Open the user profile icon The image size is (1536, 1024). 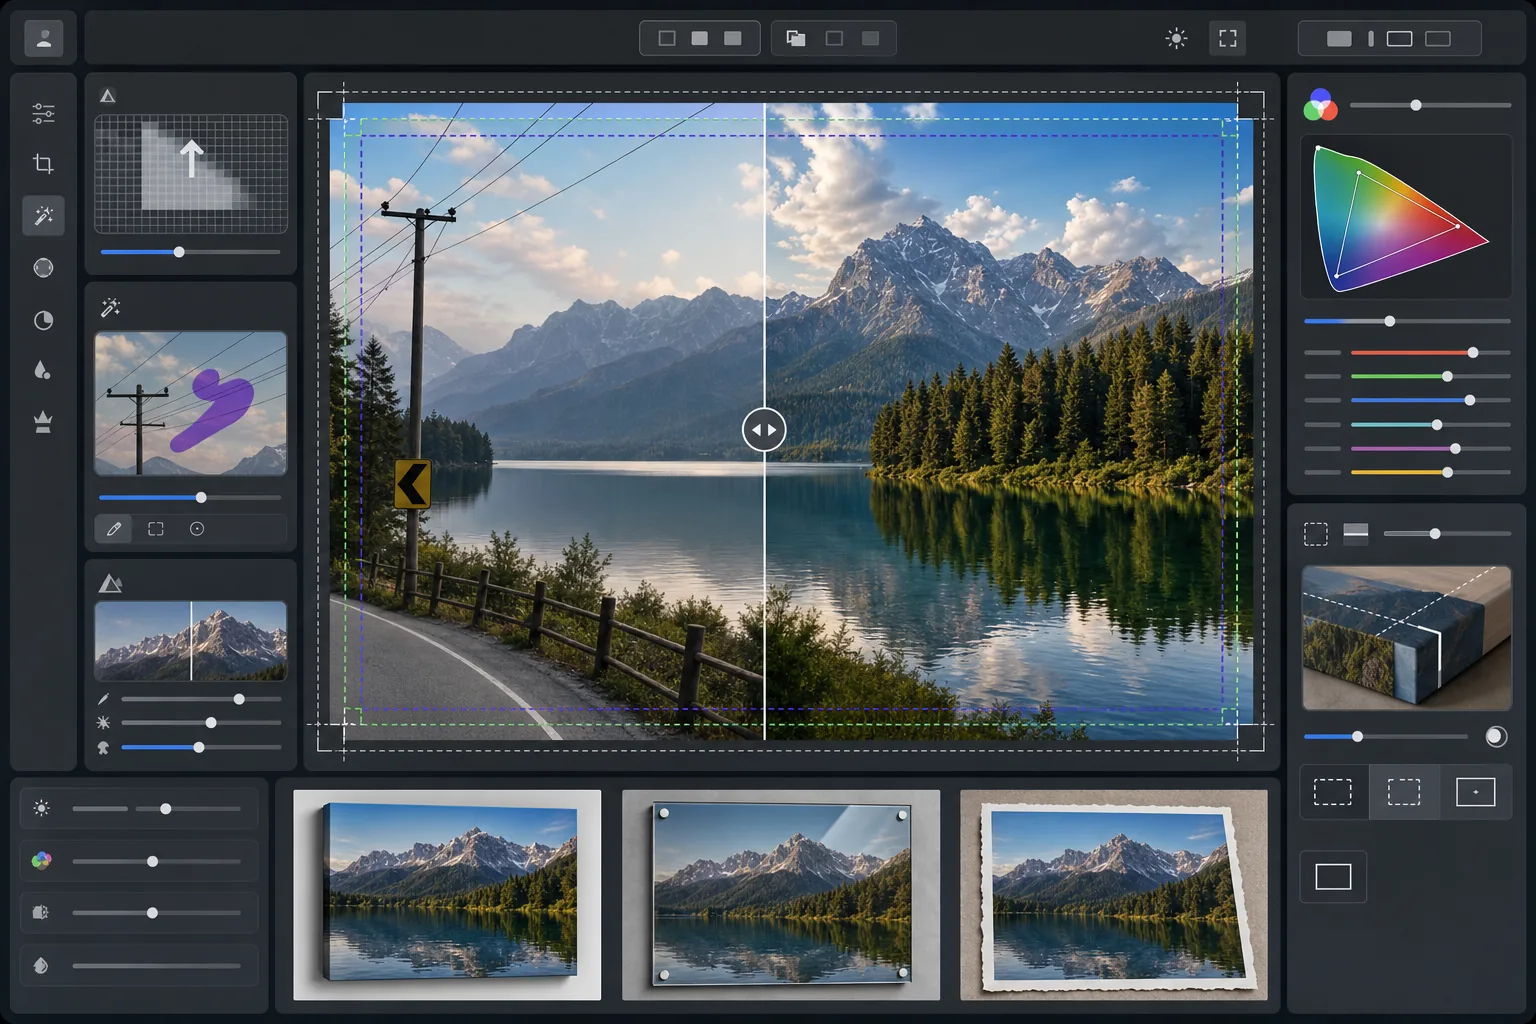43,39
